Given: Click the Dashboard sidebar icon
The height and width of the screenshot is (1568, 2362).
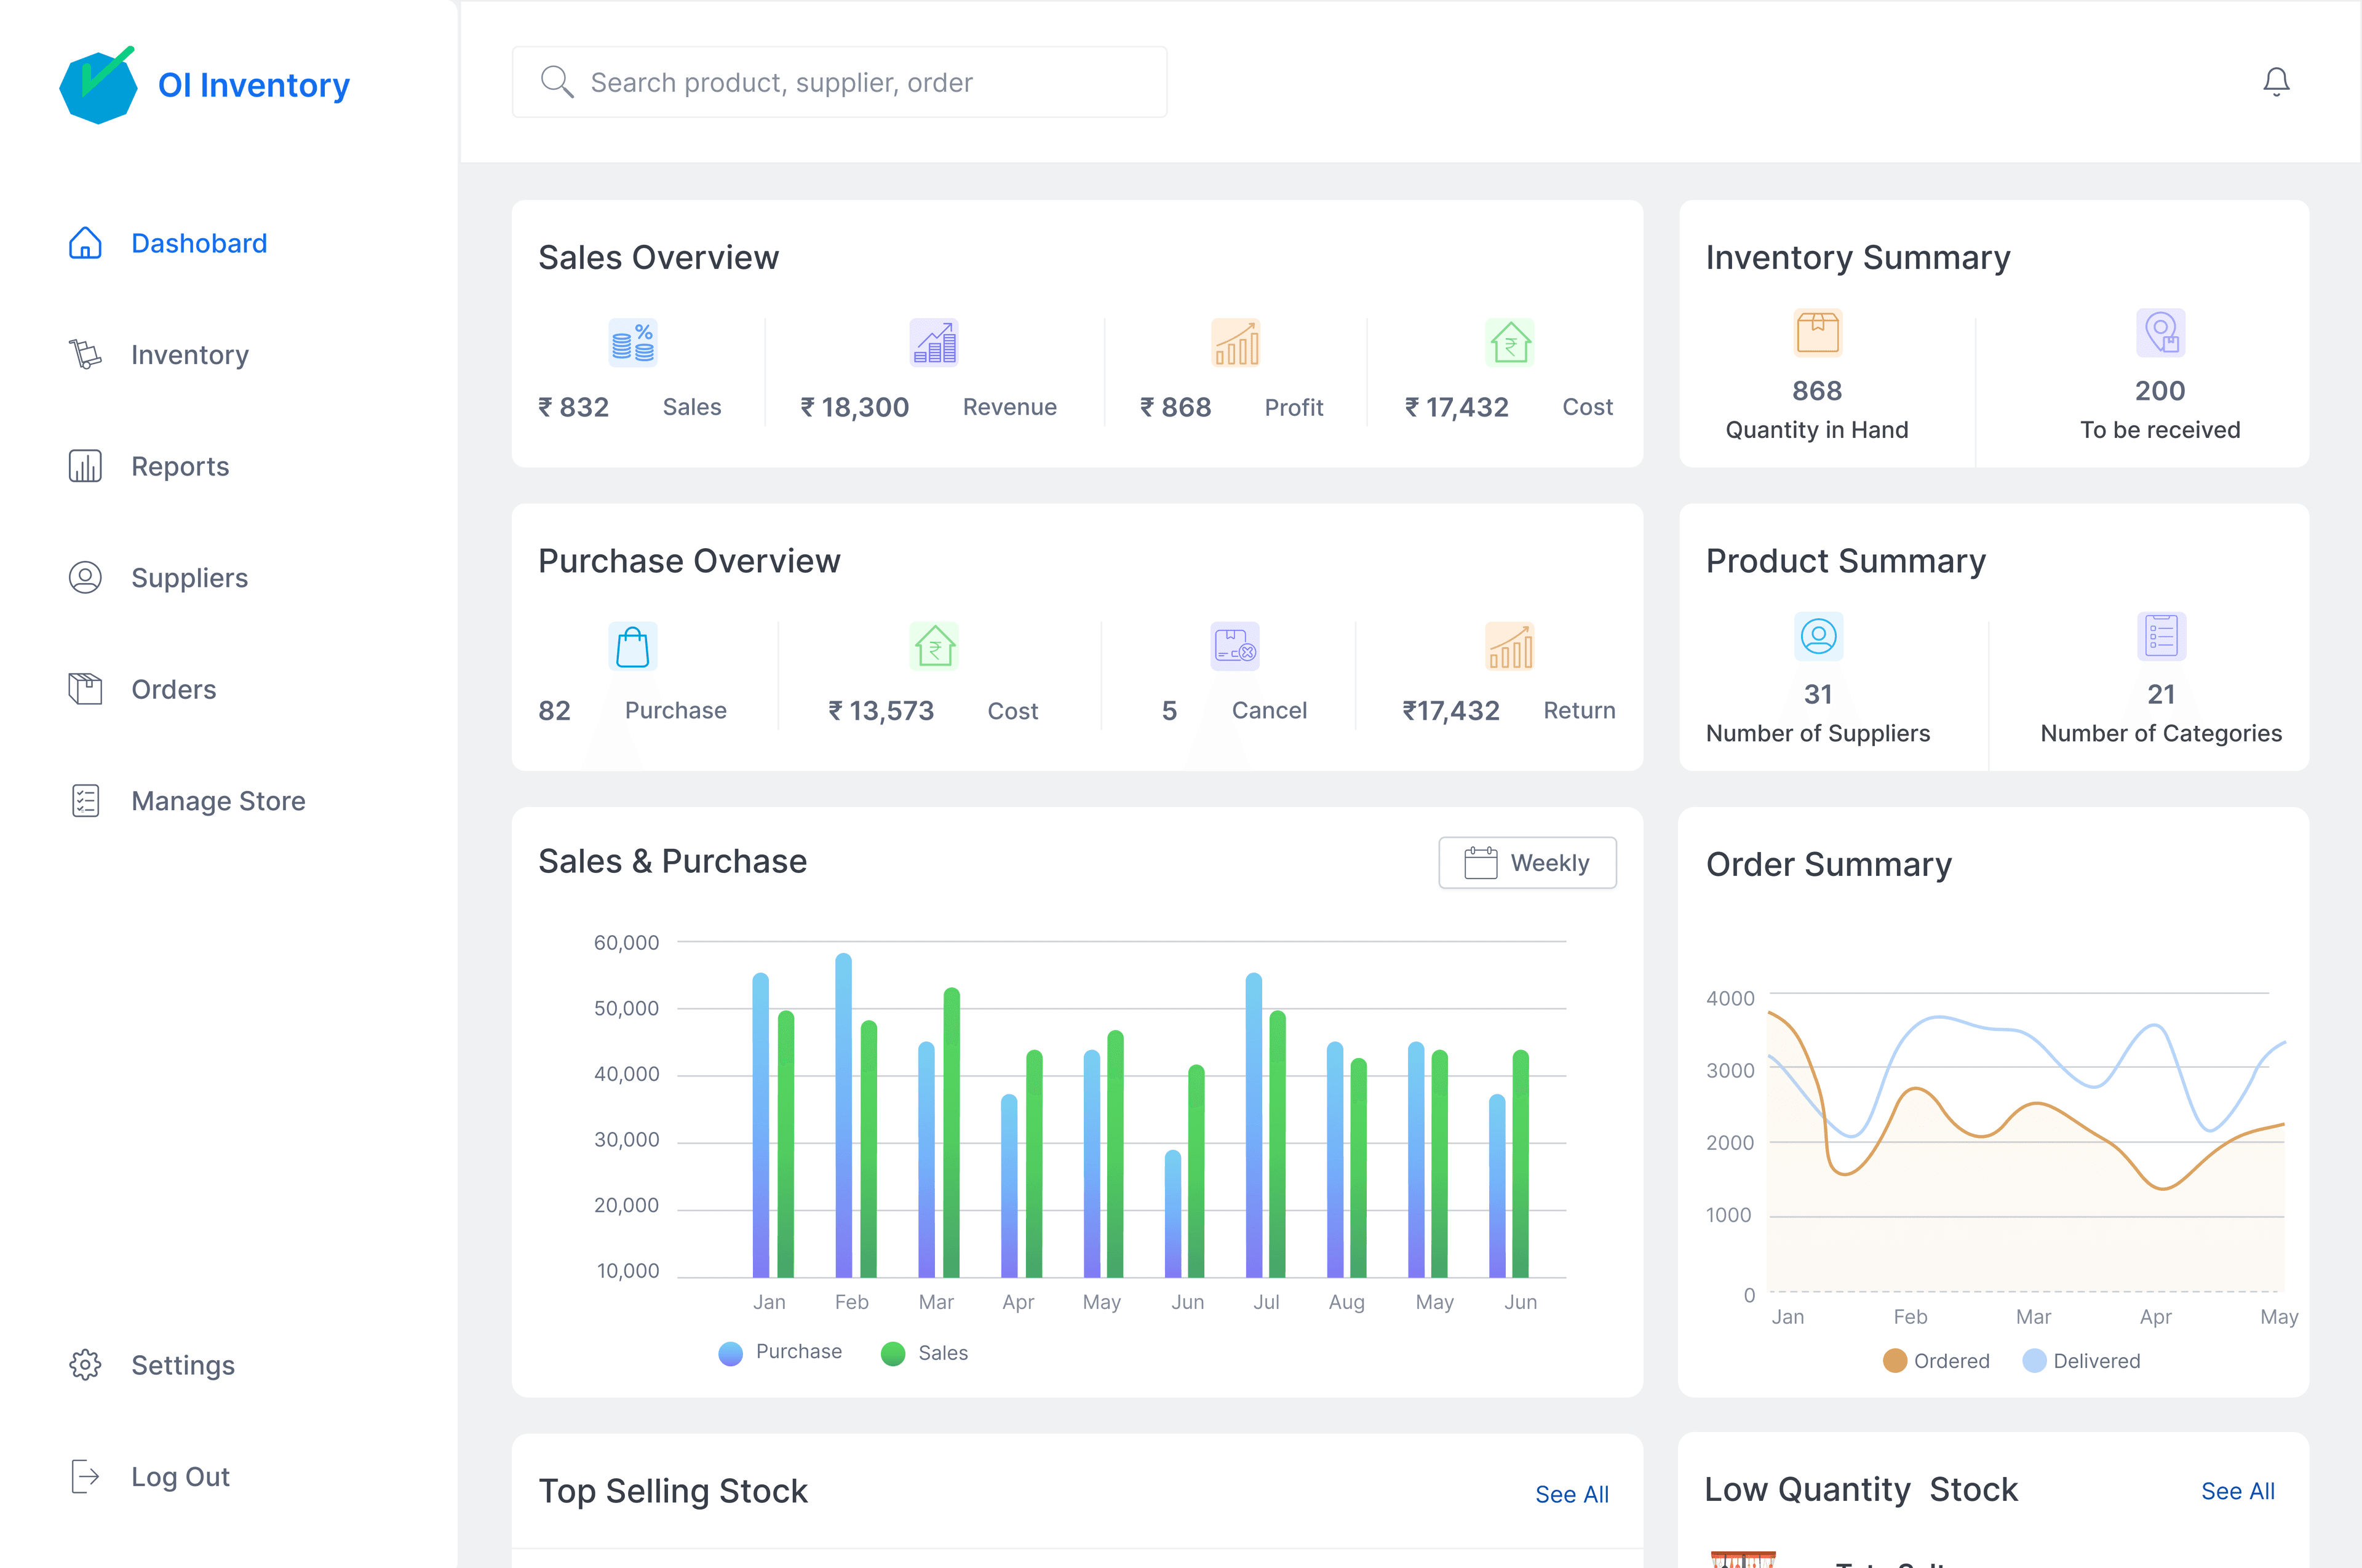Looking at the screenshot, I should pos(85,243).
